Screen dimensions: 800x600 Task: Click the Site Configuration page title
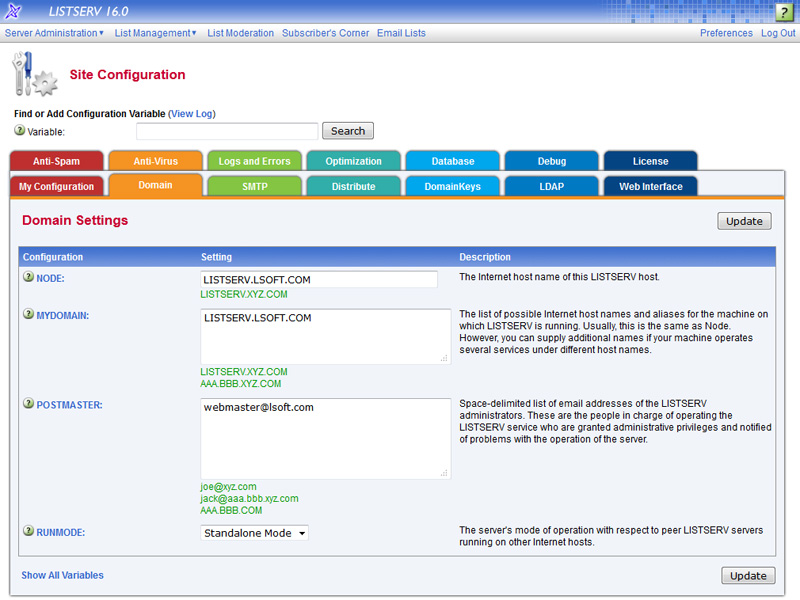pos(128,74)
